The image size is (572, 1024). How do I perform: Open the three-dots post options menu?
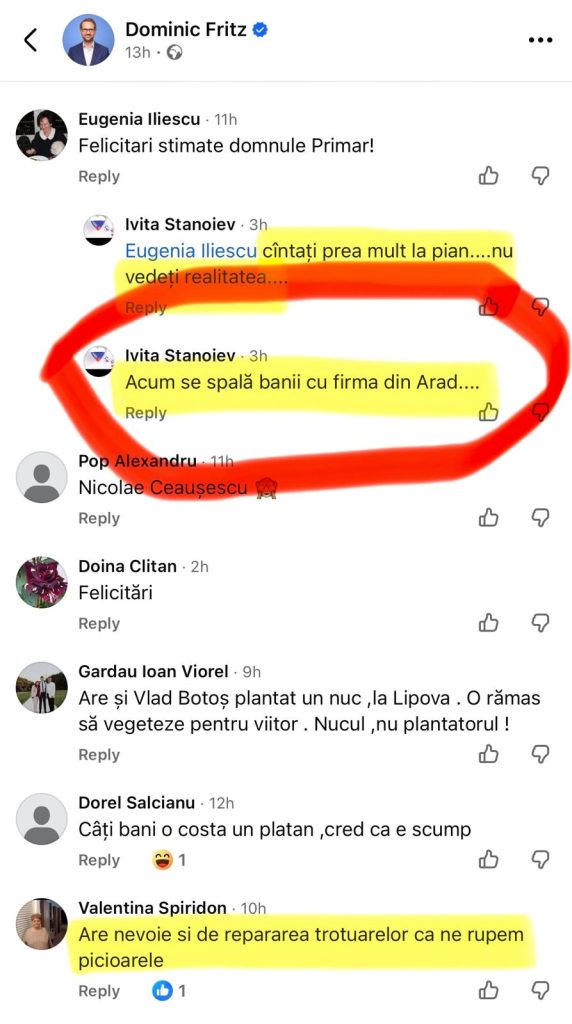[540, 40]
